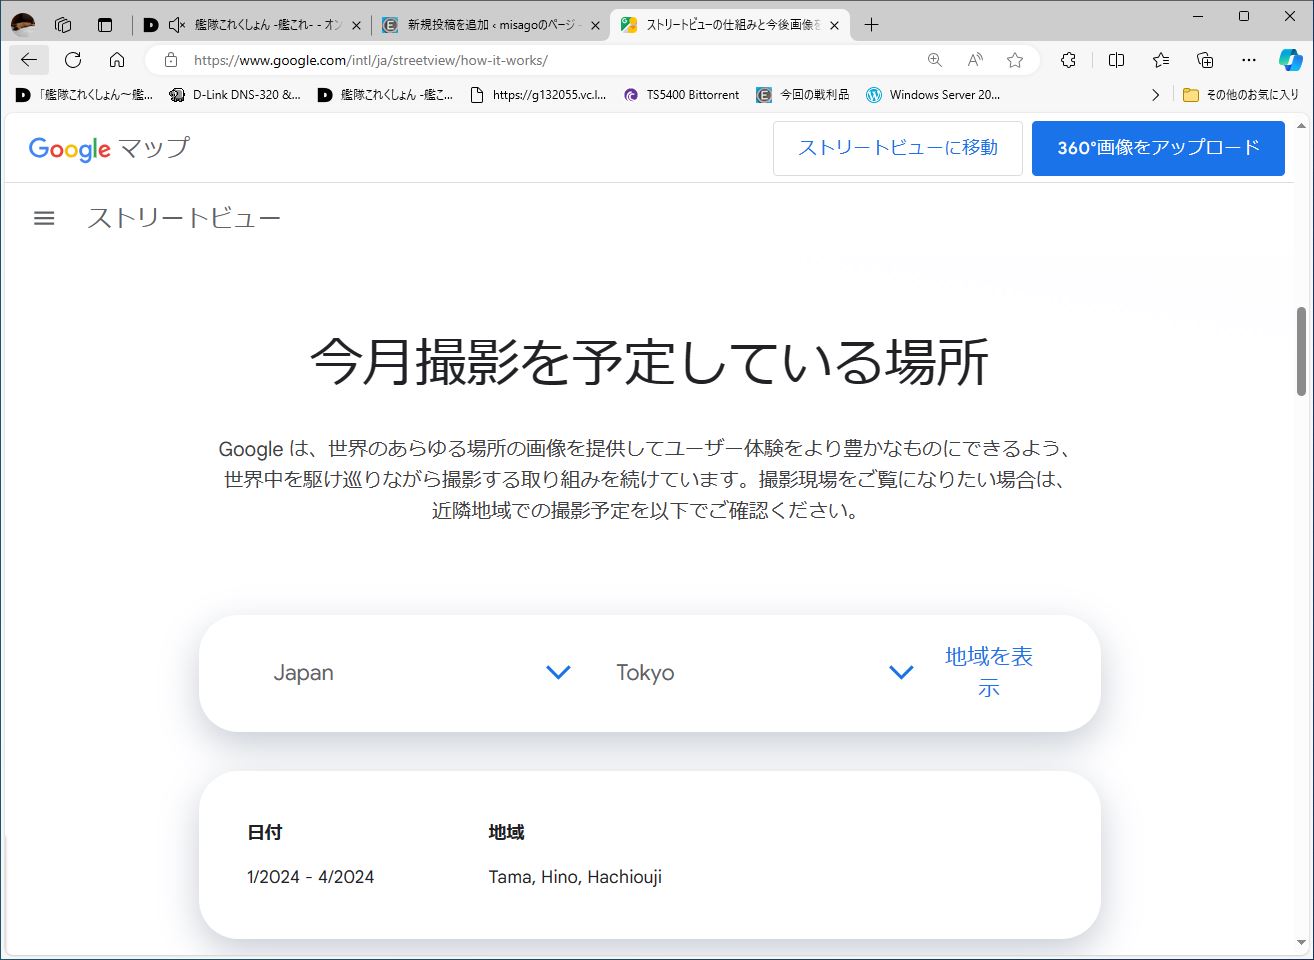
Task: Open the user profile avatar
Action: click(23, 25)
